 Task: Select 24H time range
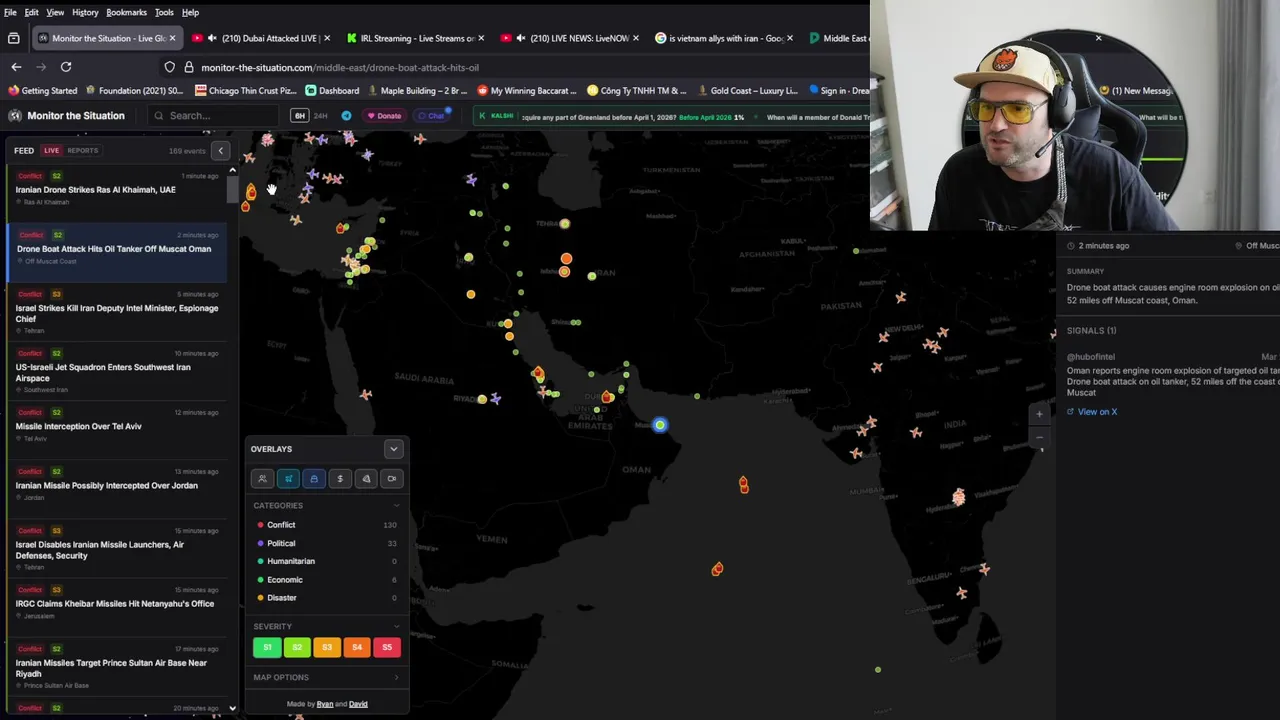pos(320,116)
